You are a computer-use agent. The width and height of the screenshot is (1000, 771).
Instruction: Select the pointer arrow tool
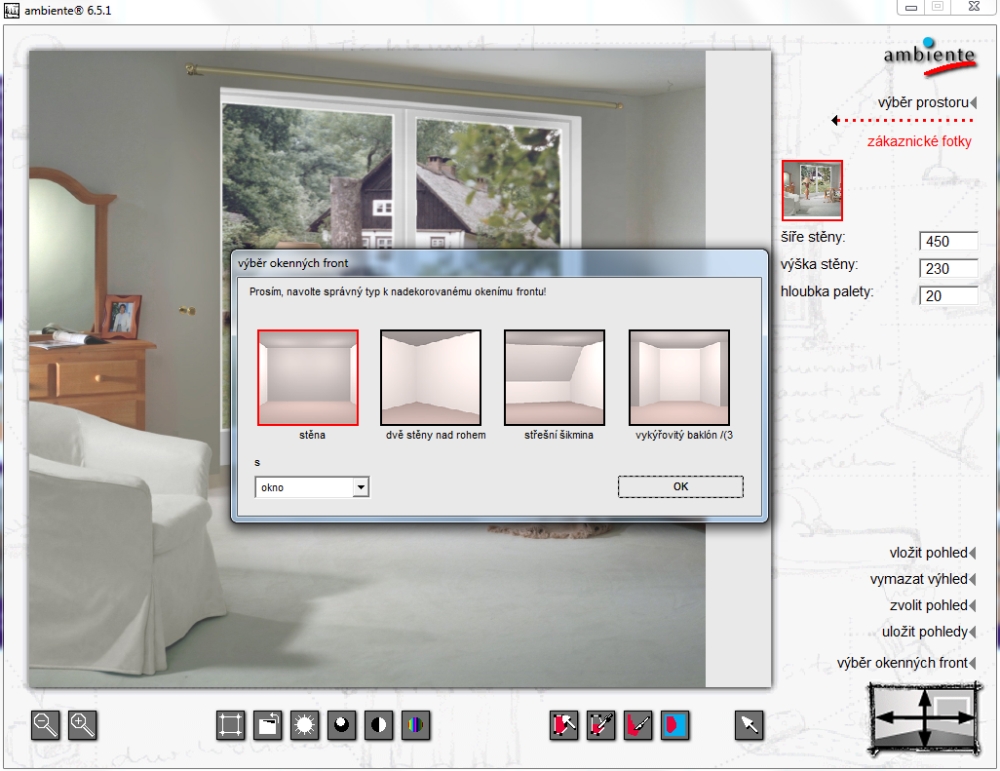[x=749, y=725]
